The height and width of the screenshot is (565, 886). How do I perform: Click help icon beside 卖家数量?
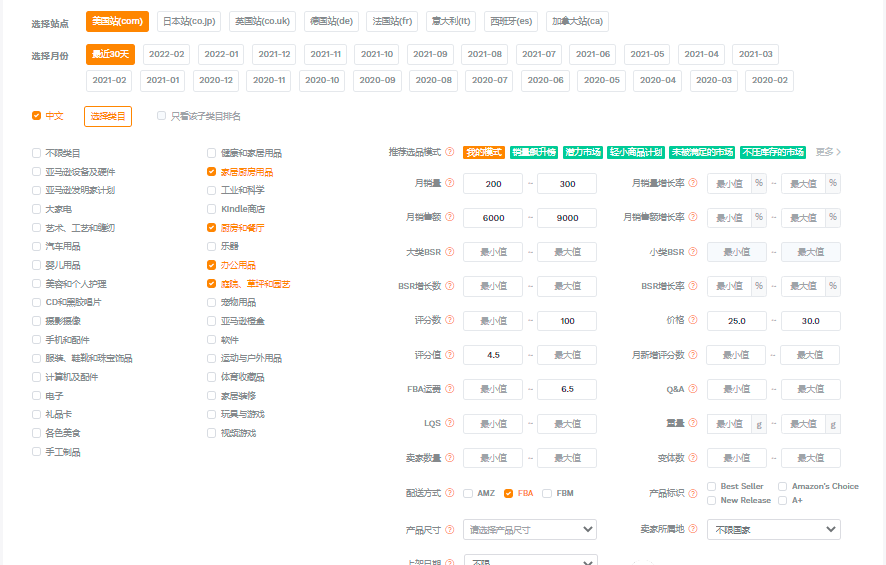point(450,458)
